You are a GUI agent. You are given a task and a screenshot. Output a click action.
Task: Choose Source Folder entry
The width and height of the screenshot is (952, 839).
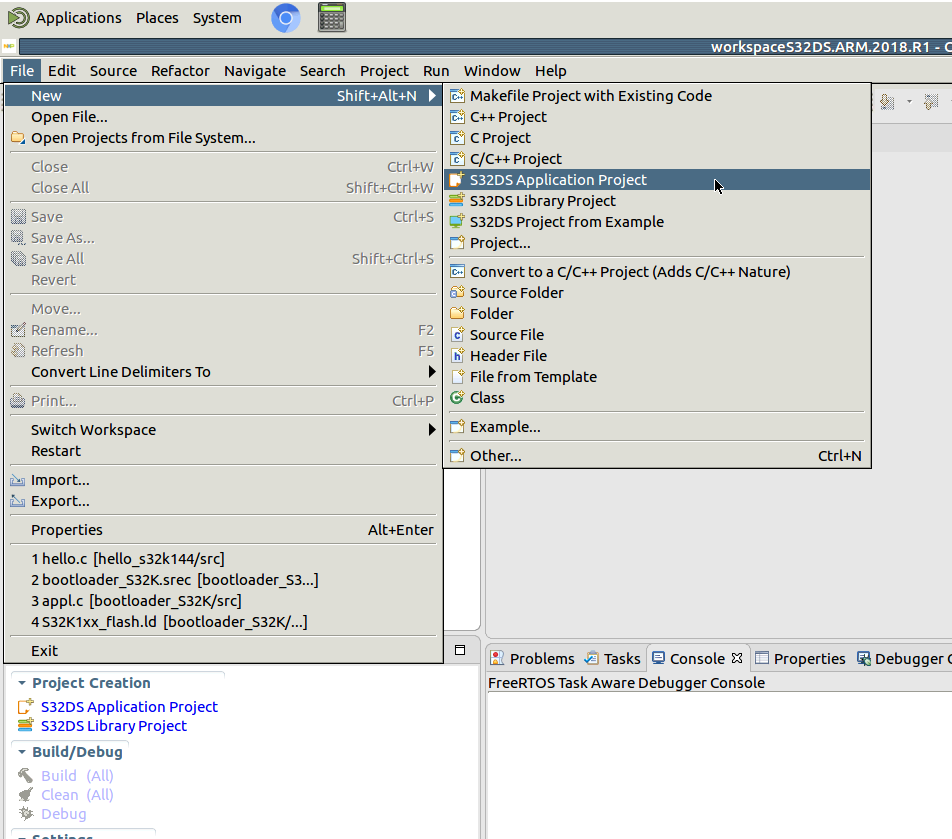pos(658,293)
